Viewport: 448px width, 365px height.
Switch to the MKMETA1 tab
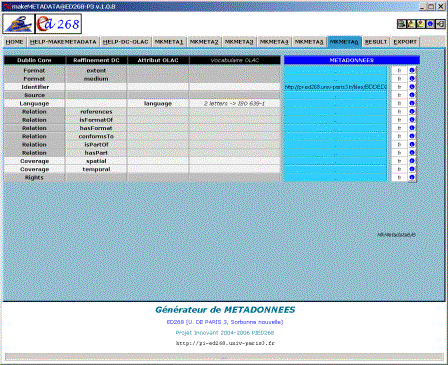(169, 42)
